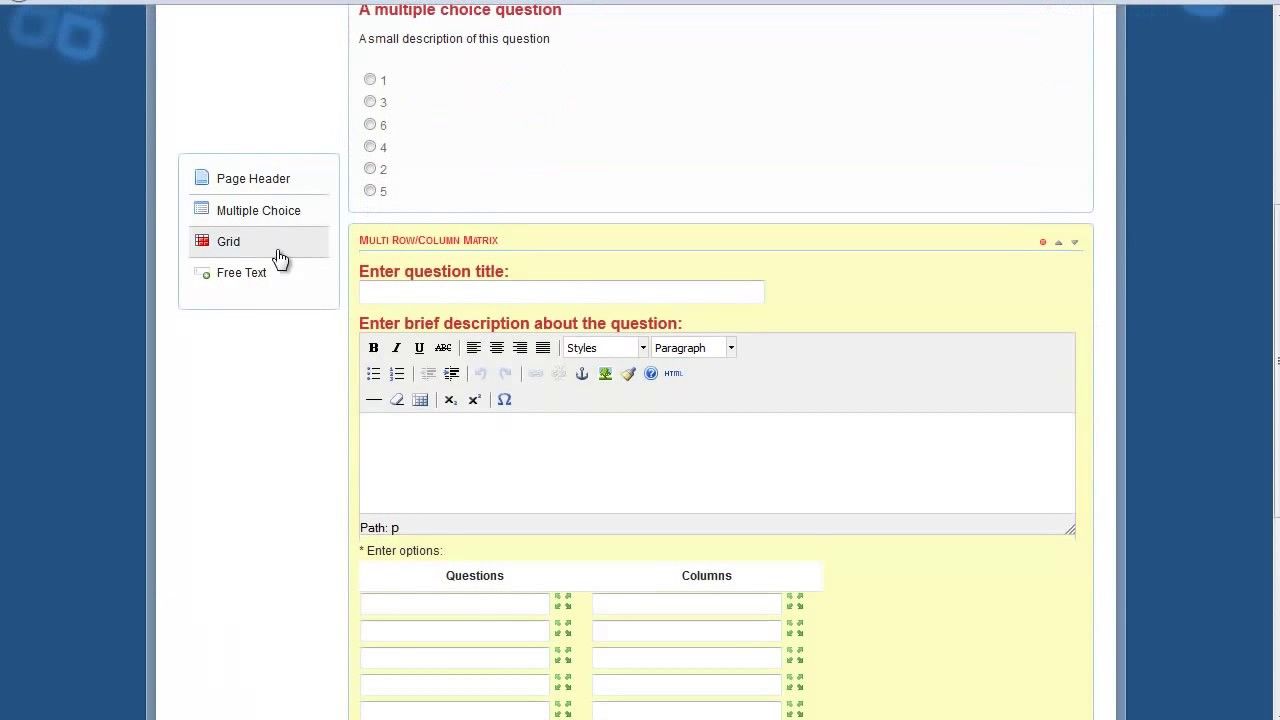
Task: Move the matrix question down
Action: tap(1075, 242)
